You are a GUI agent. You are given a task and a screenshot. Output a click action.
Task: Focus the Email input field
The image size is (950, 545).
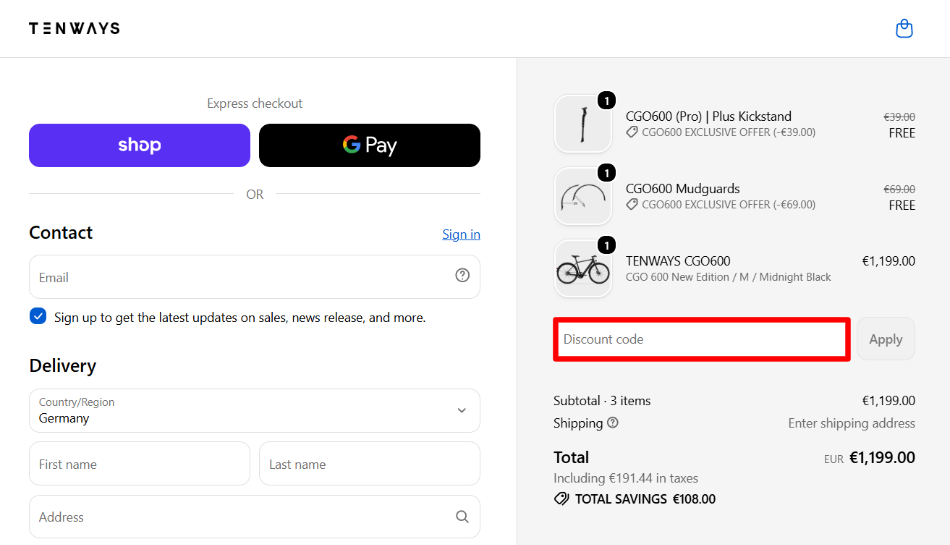click(x=254, y=277)
